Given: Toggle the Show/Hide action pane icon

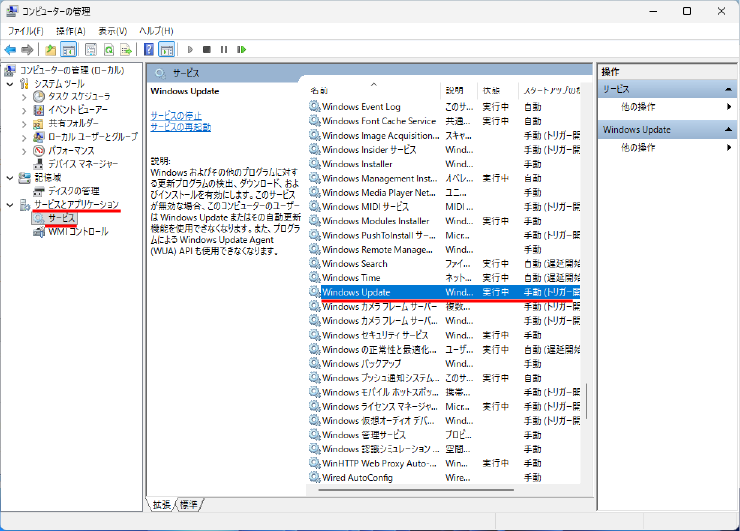Looking at the screenshot, I should (x=167, y=50).
